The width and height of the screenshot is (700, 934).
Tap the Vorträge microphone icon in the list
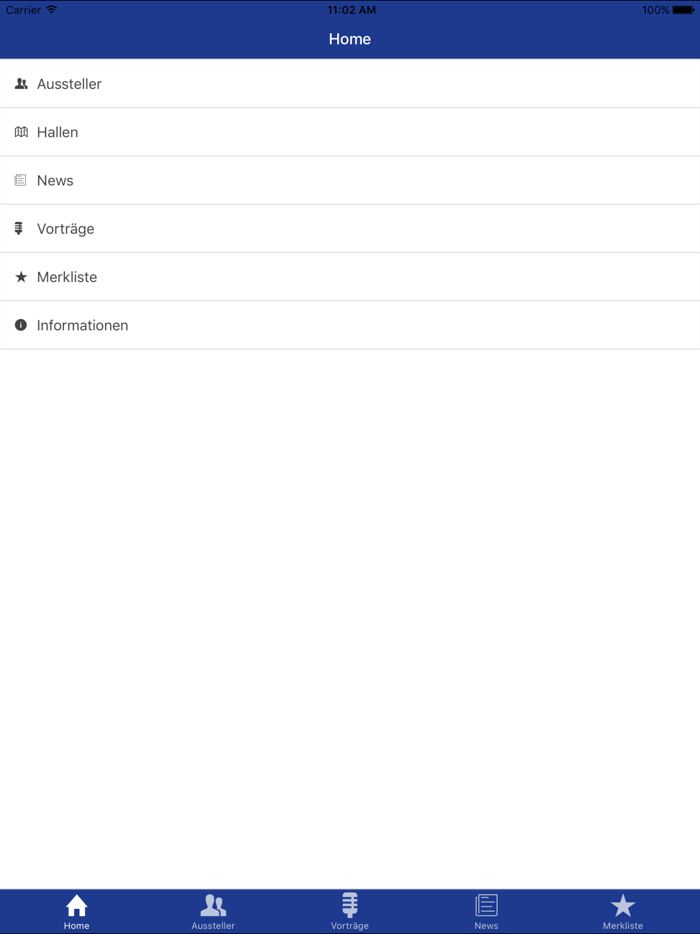coord(21,228)
